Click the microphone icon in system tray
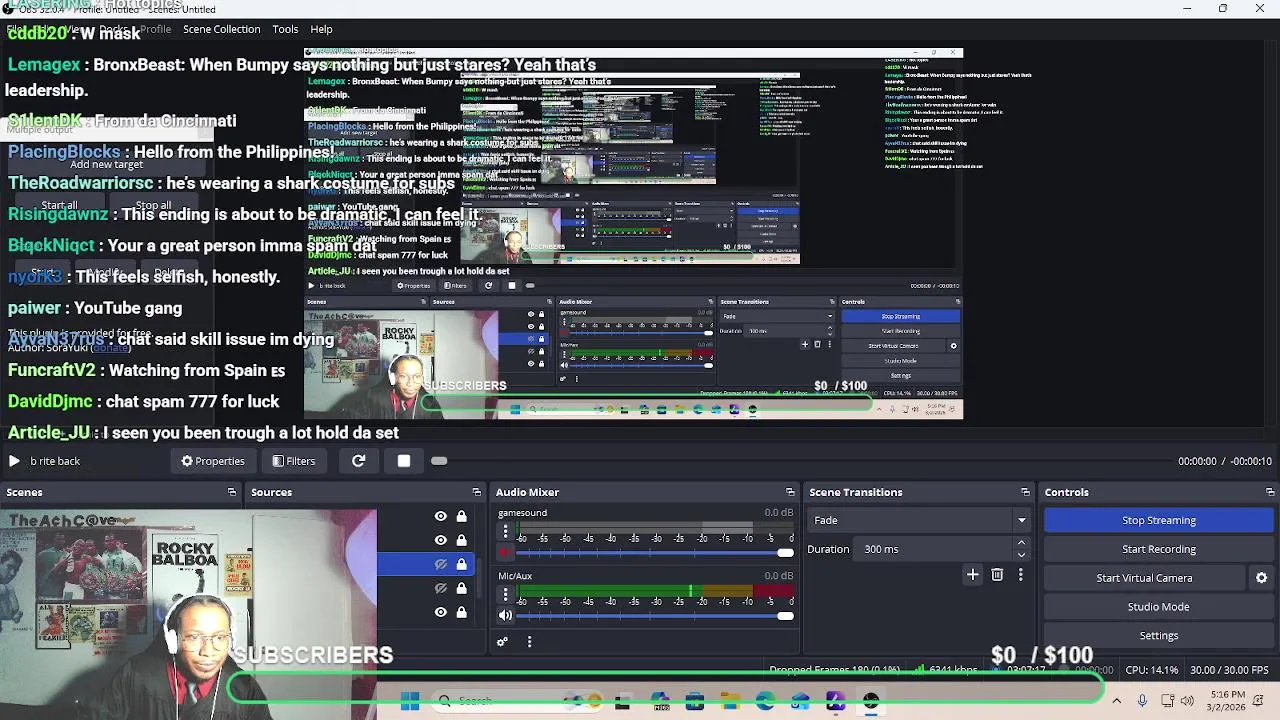 (x=1142, y=701)
